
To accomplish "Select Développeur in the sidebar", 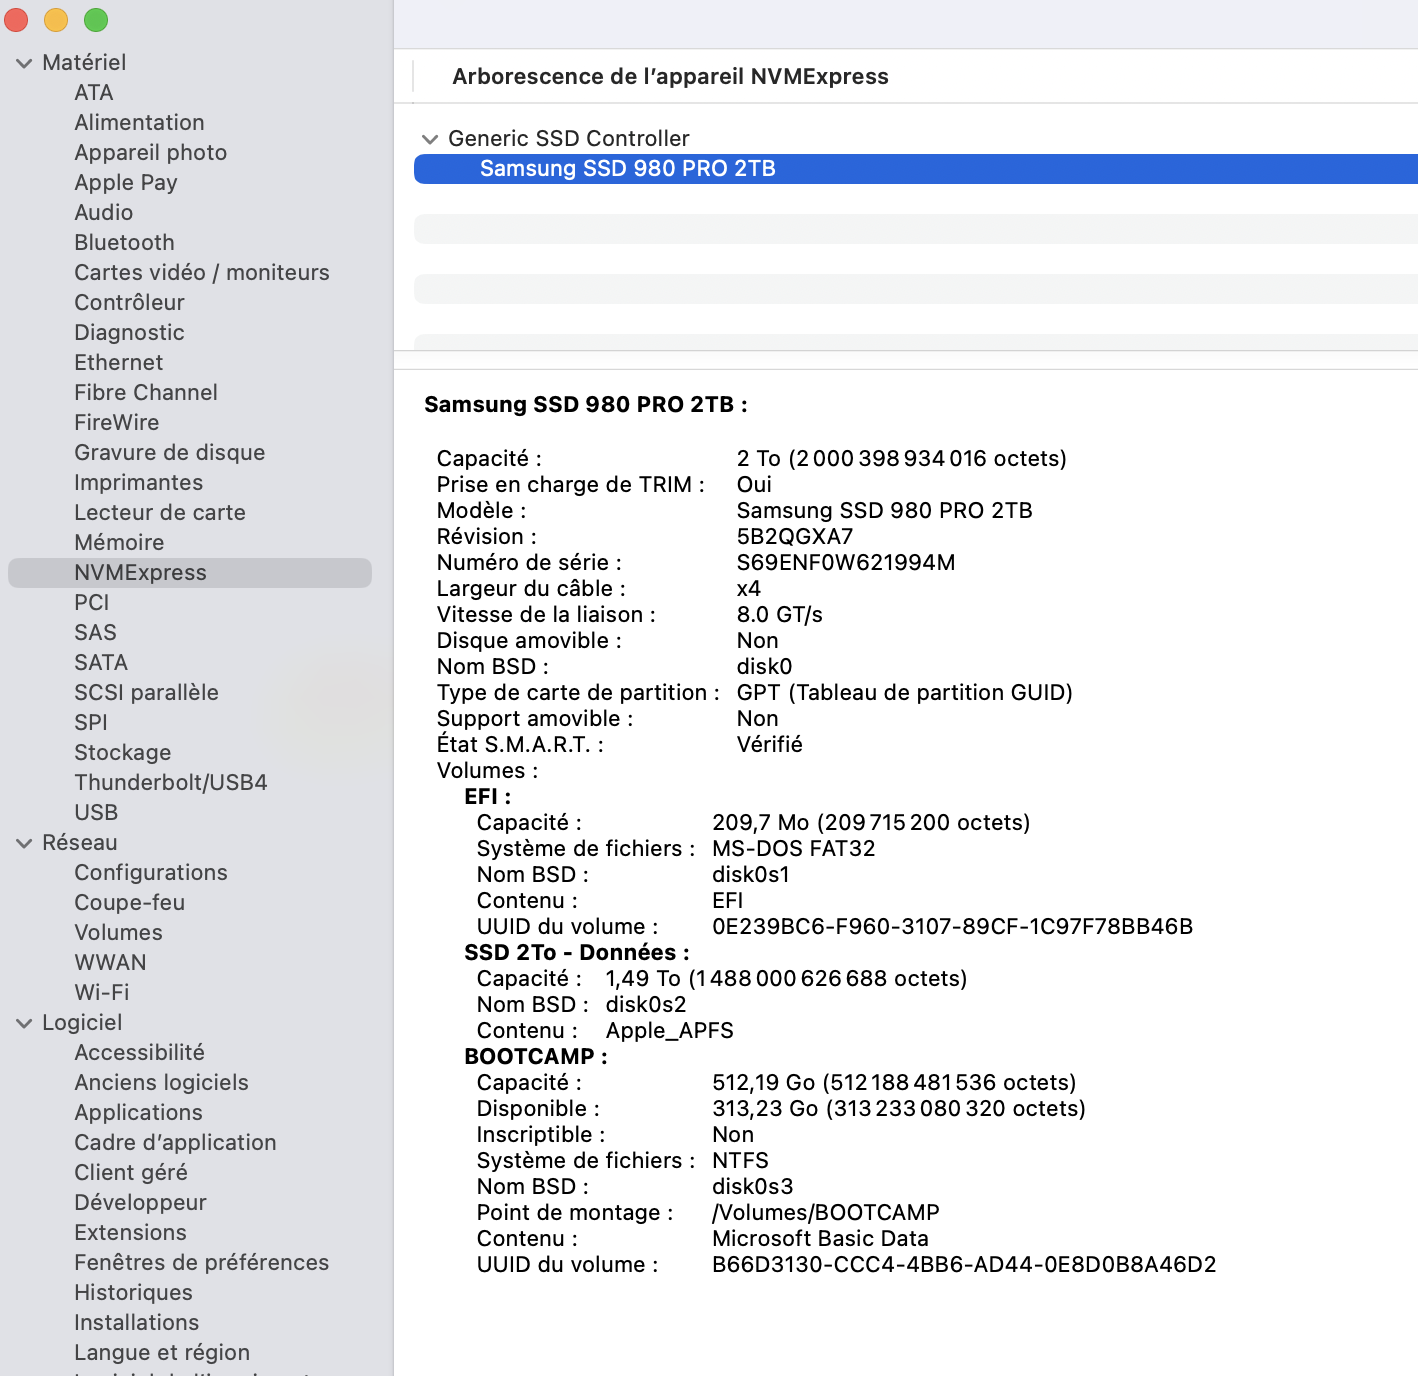I will tap(140, 1202).
